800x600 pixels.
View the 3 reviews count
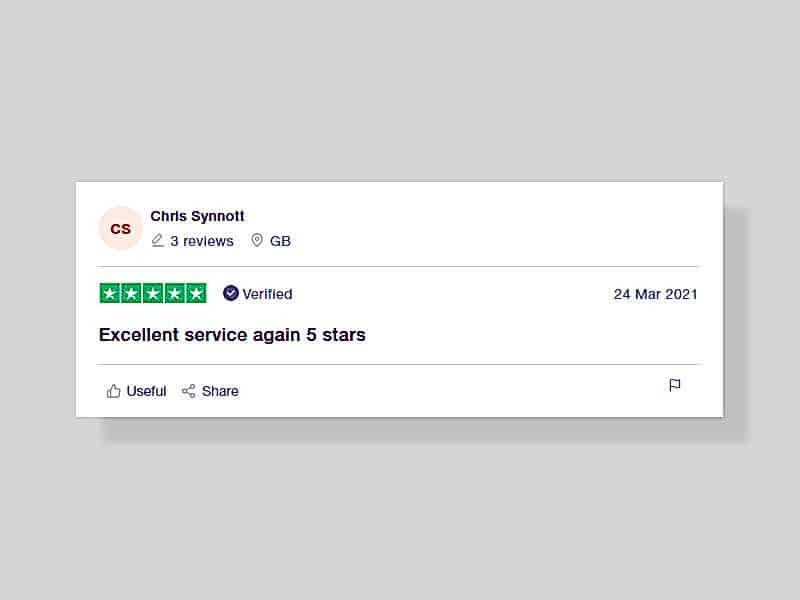(202, 241)
